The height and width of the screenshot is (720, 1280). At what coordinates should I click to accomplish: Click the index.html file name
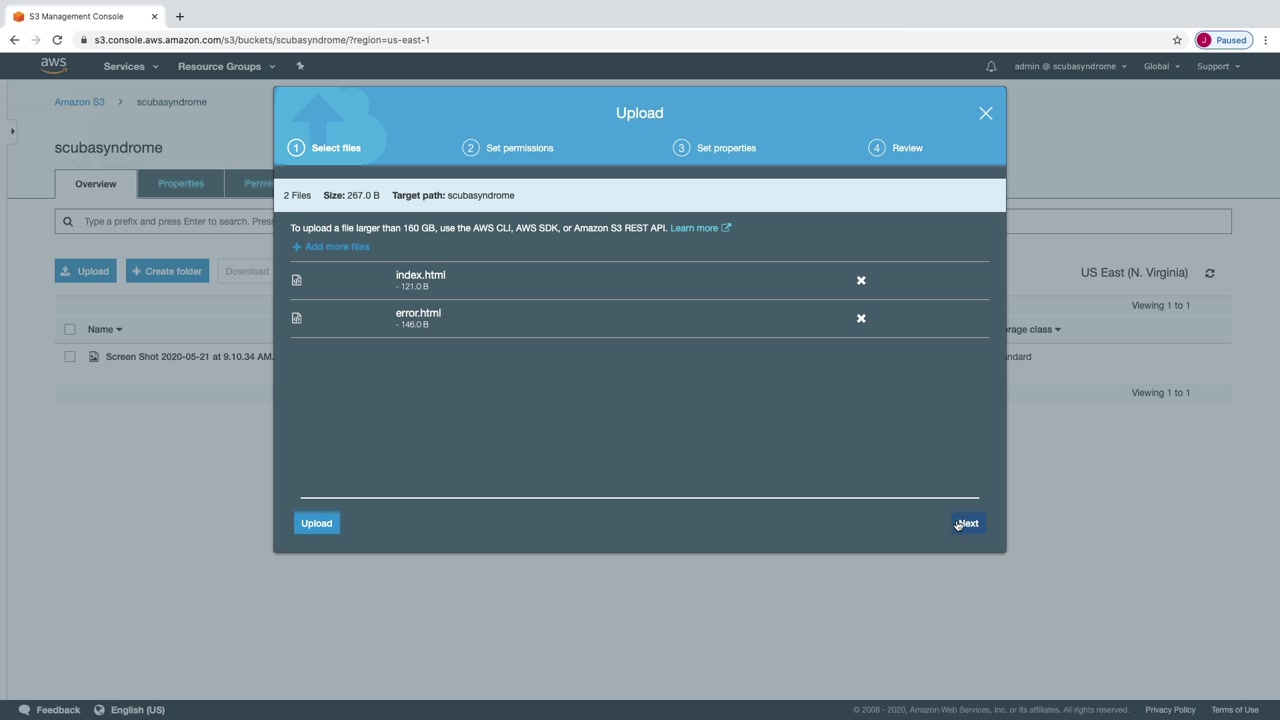(420, 275)
